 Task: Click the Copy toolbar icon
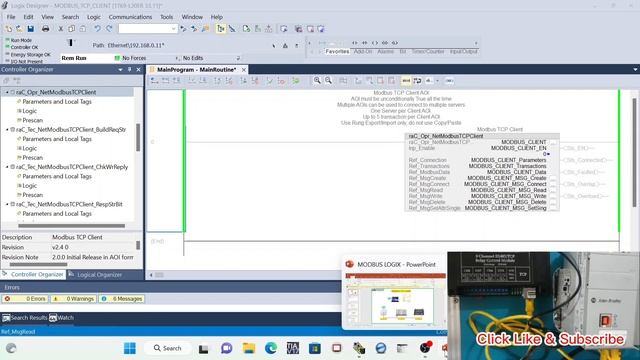[71, 29]
